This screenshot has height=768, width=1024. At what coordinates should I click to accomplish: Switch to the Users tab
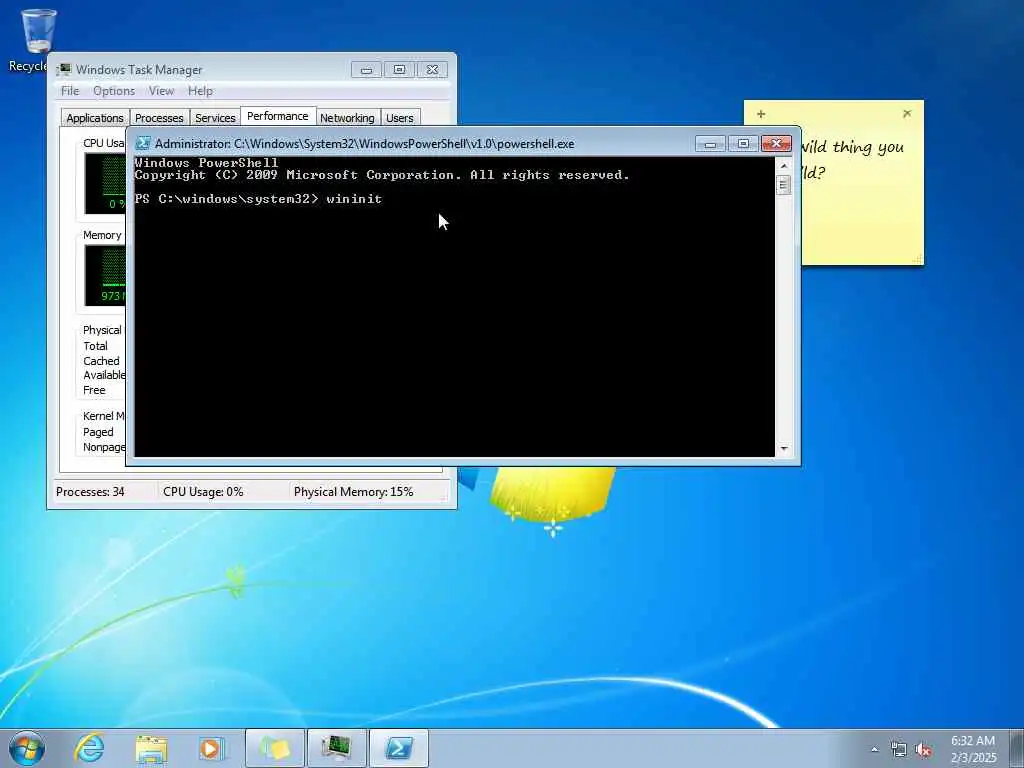tap(400, 118)
